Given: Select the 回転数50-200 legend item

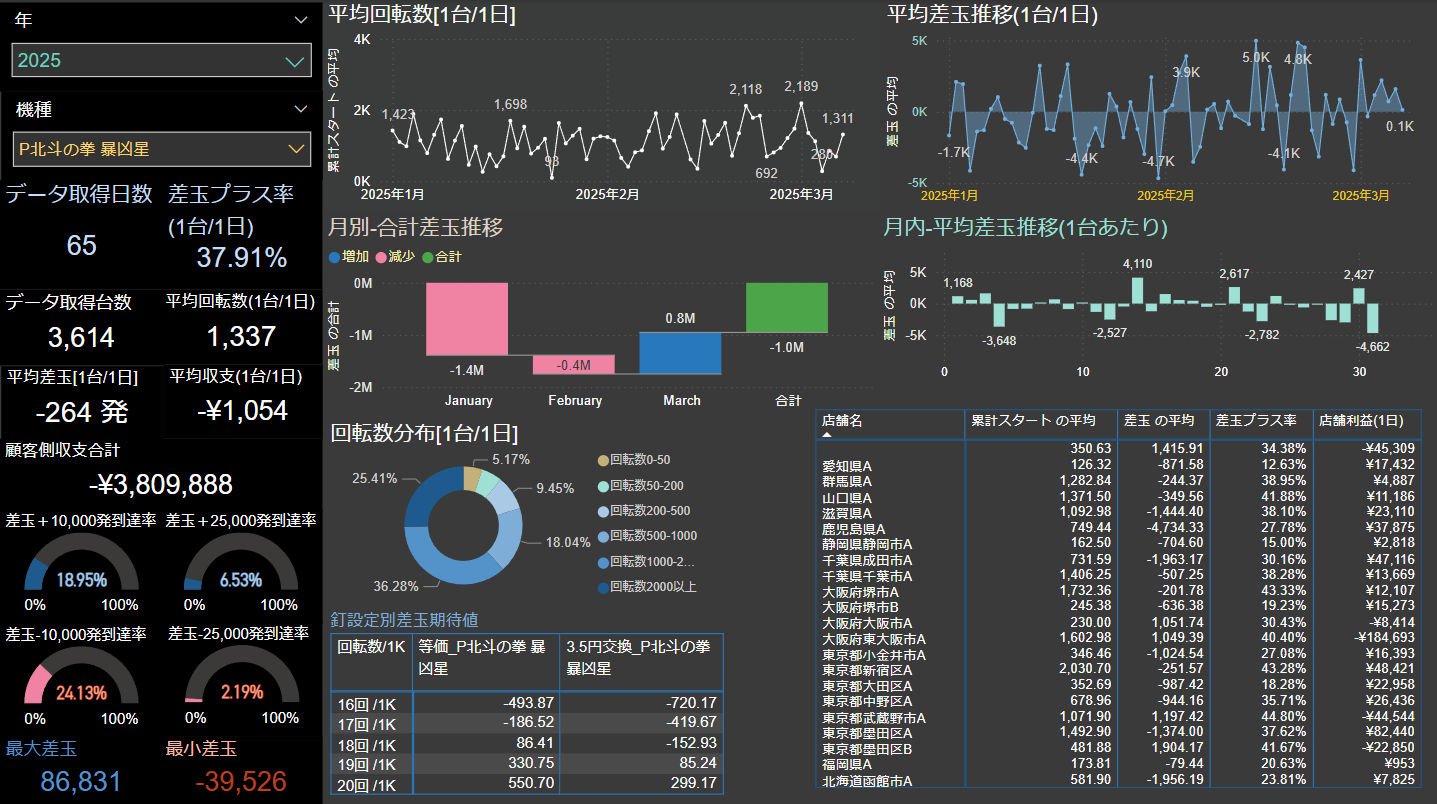Looking at the screenshot, I should 602,485.
